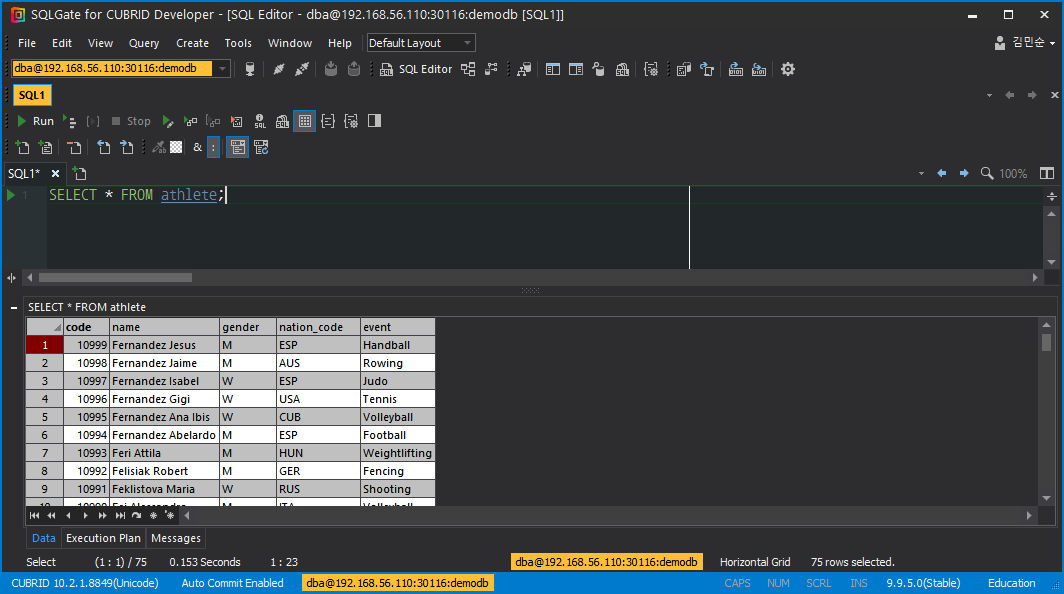1064x594 pixels.
Task: Click the editor horizontal scrollbar thumb
Action: point(115,277)
